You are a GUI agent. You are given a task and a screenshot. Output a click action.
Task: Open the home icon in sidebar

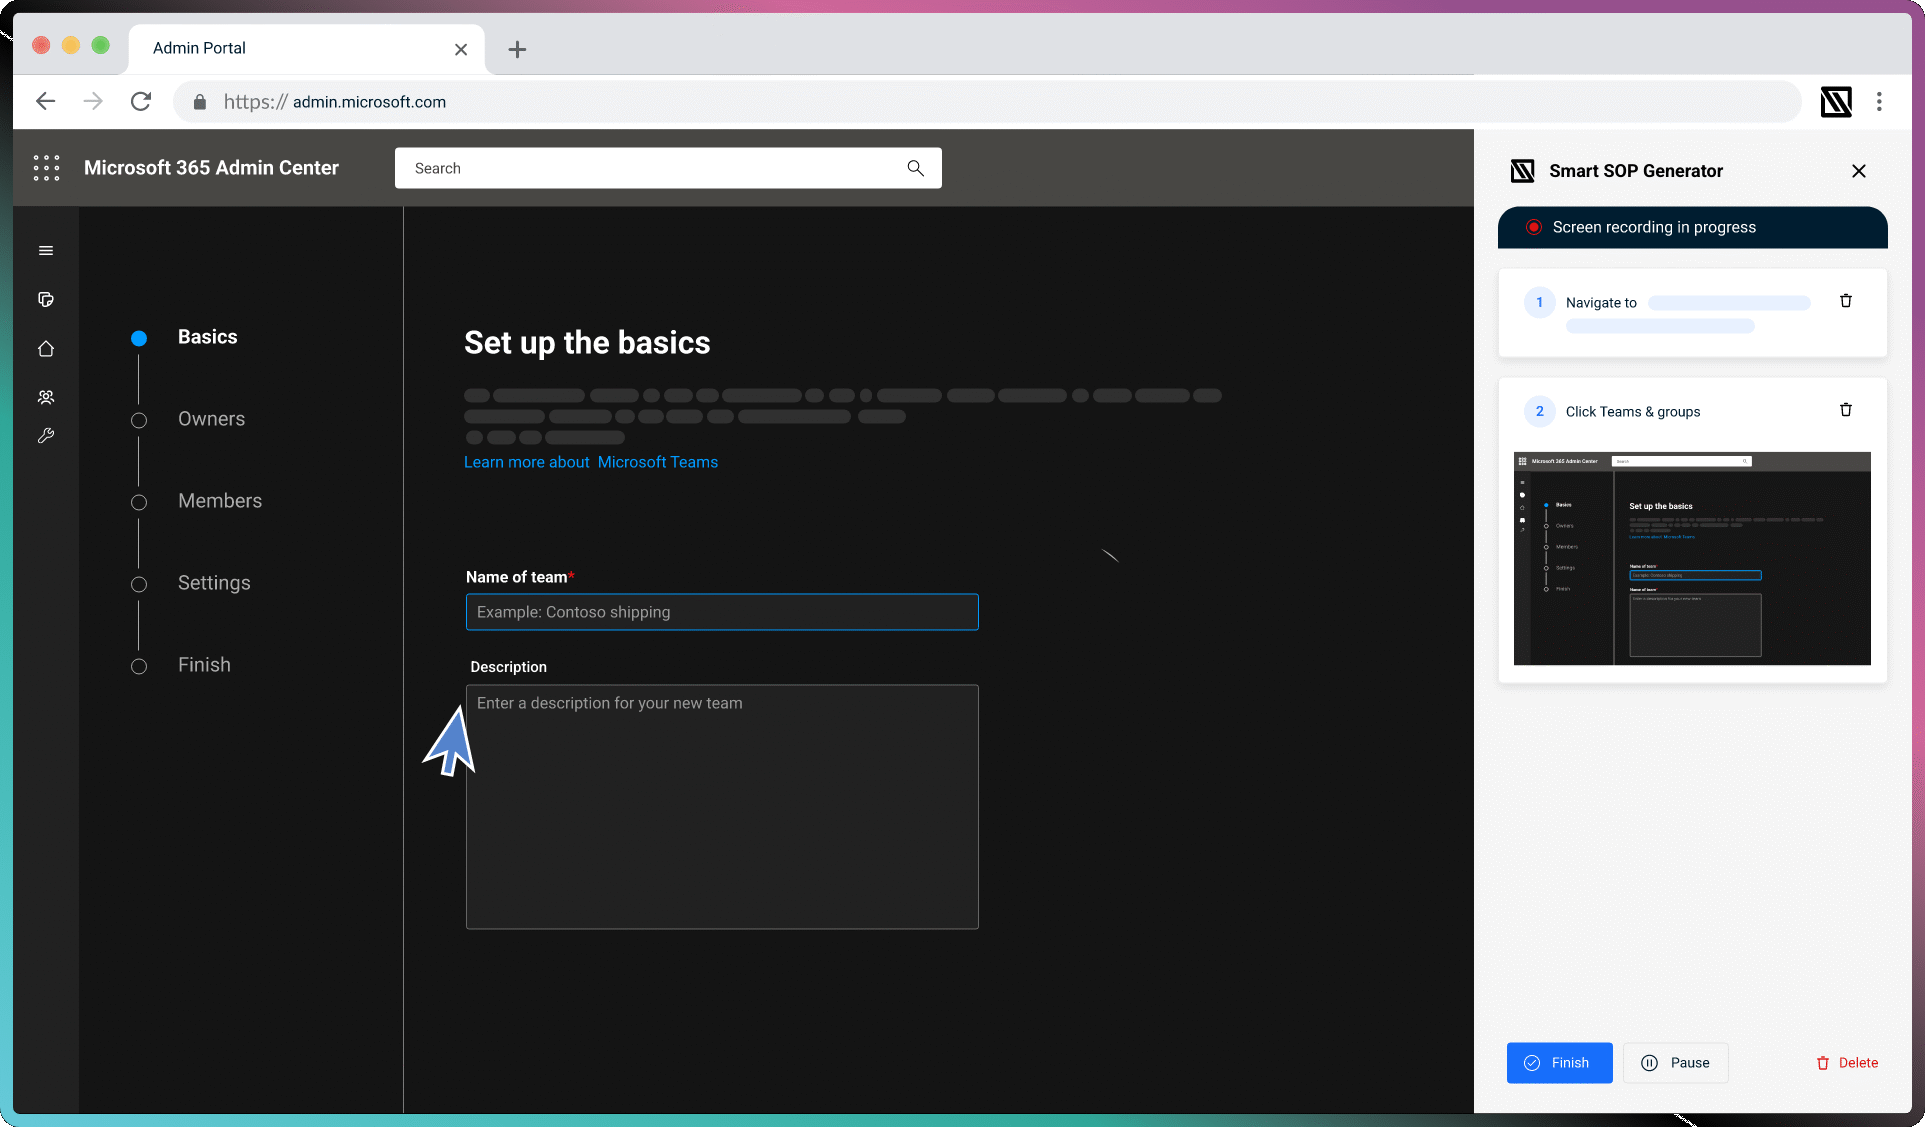(x=46, y=349)
